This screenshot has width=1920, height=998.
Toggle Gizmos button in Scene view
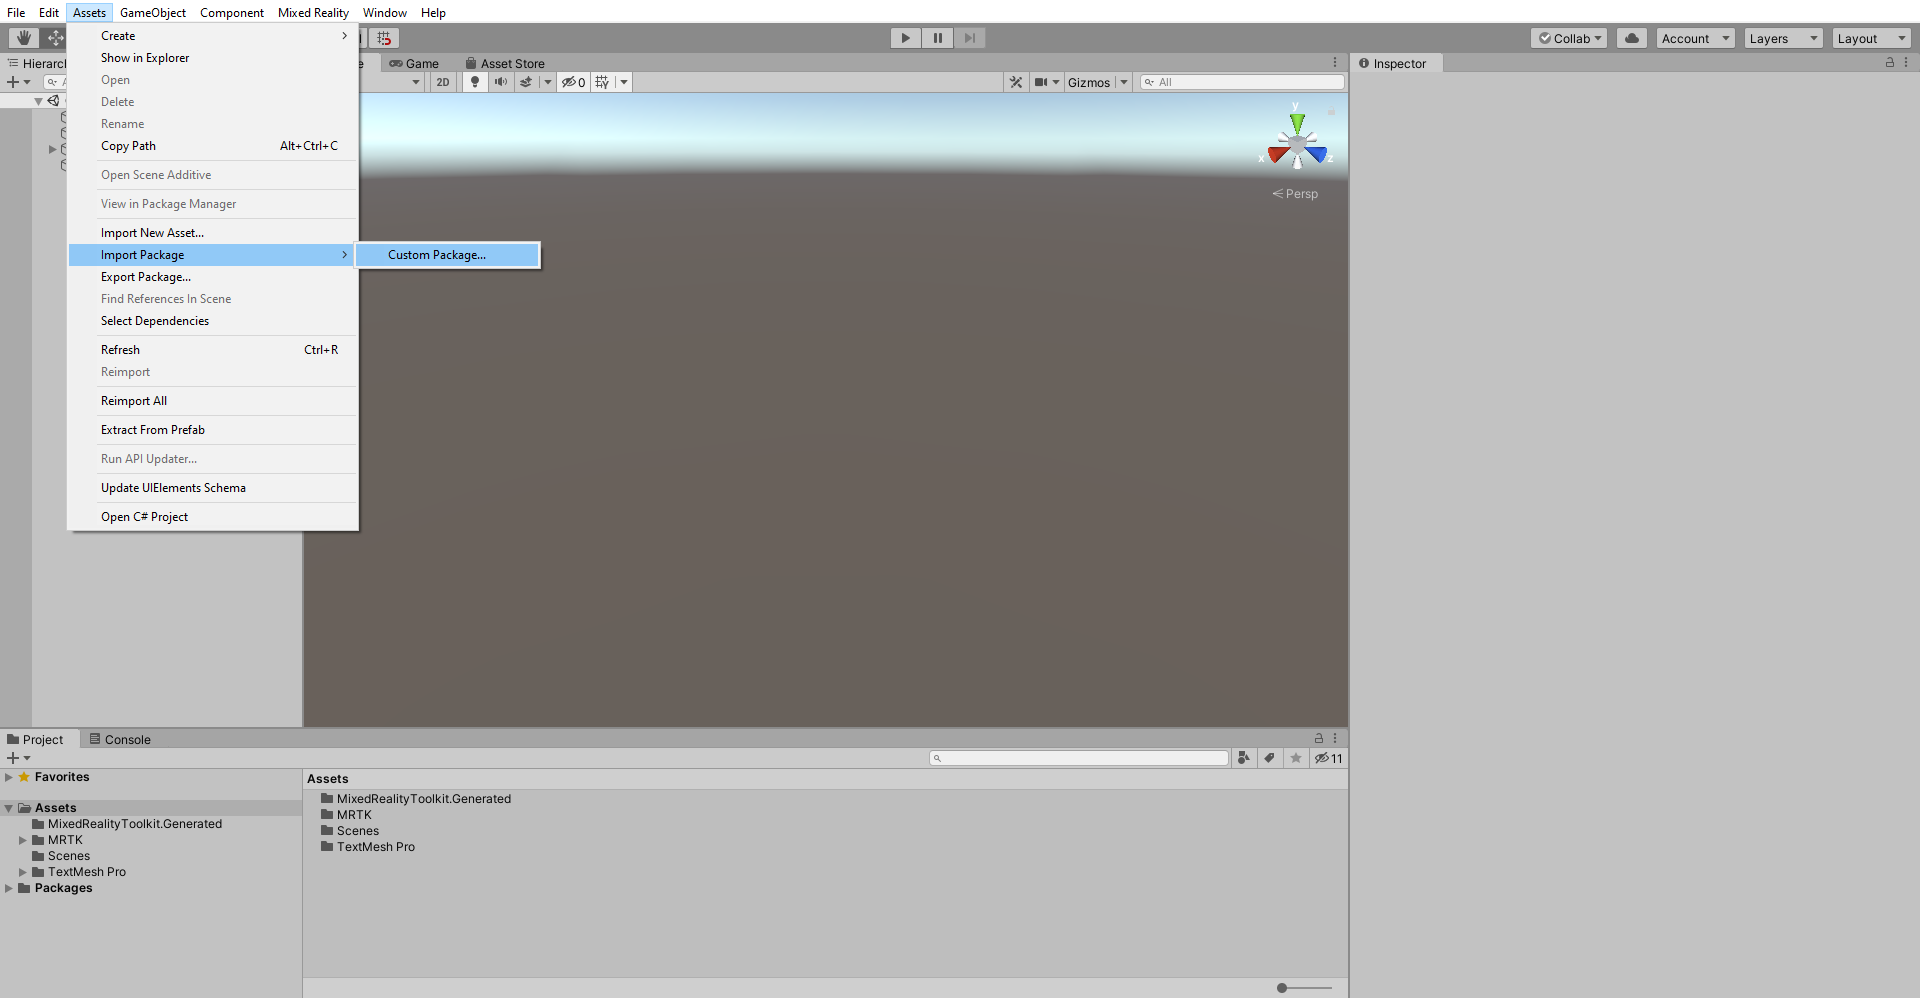pyautogui.click(x=1089, y=82)
